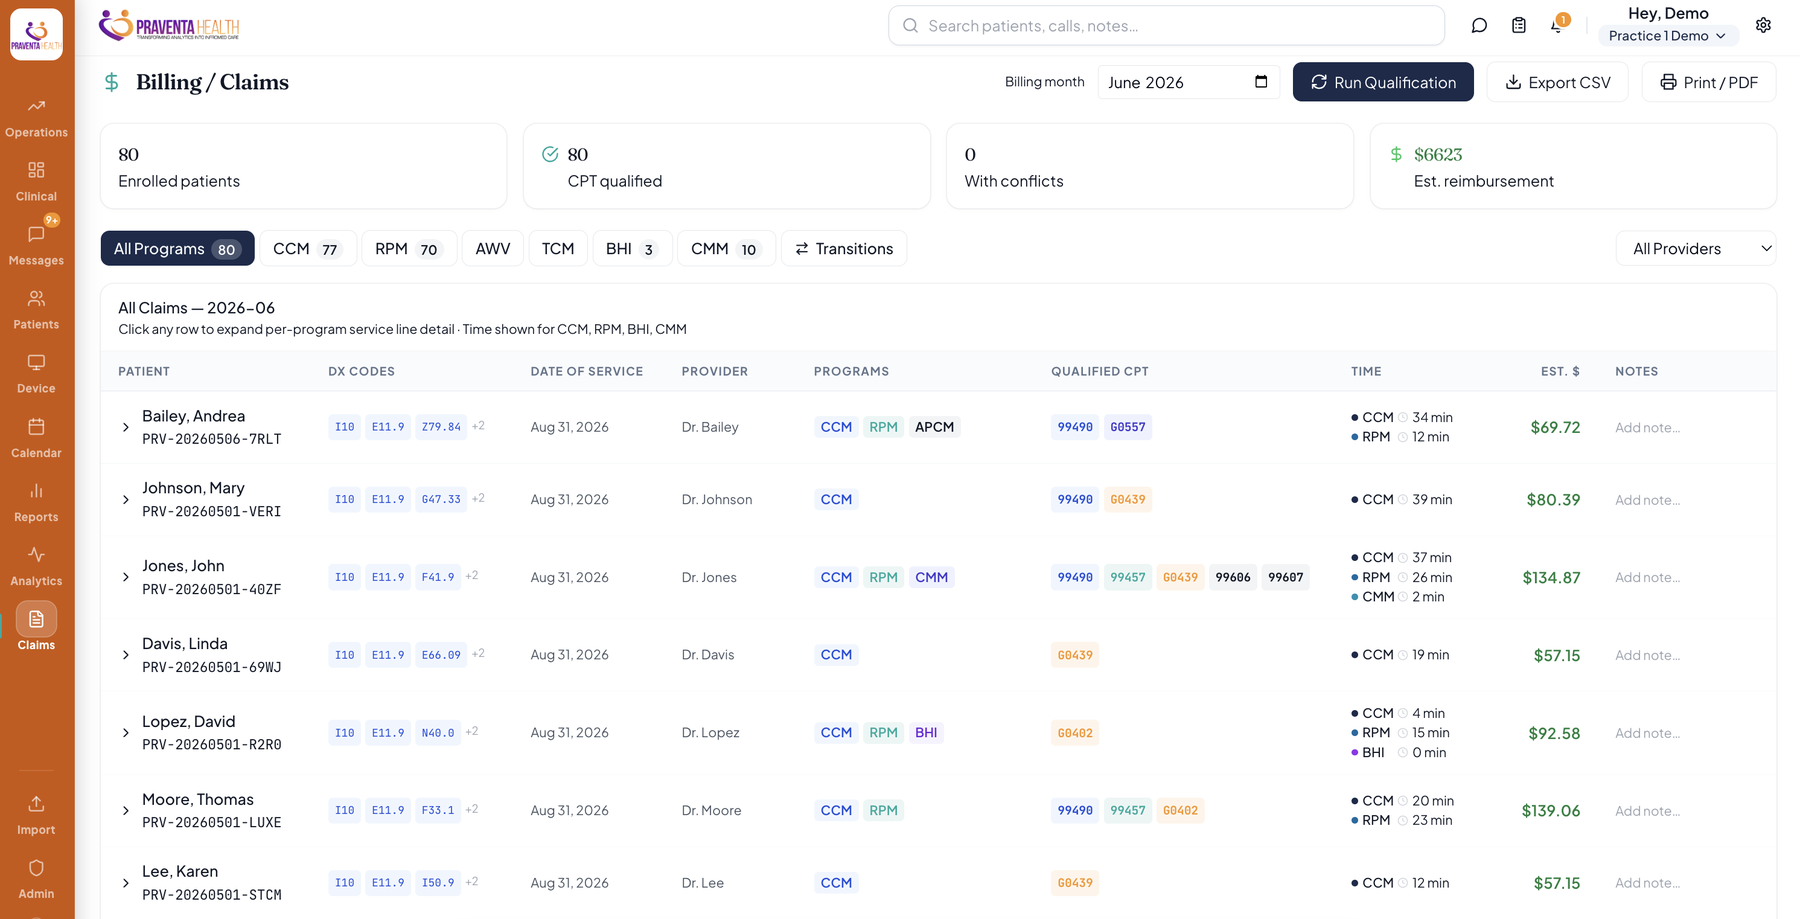Expand the Moore, Thomas row
Image resolution: width=1800 pixels, height=919 pixels.
point(126,811)
